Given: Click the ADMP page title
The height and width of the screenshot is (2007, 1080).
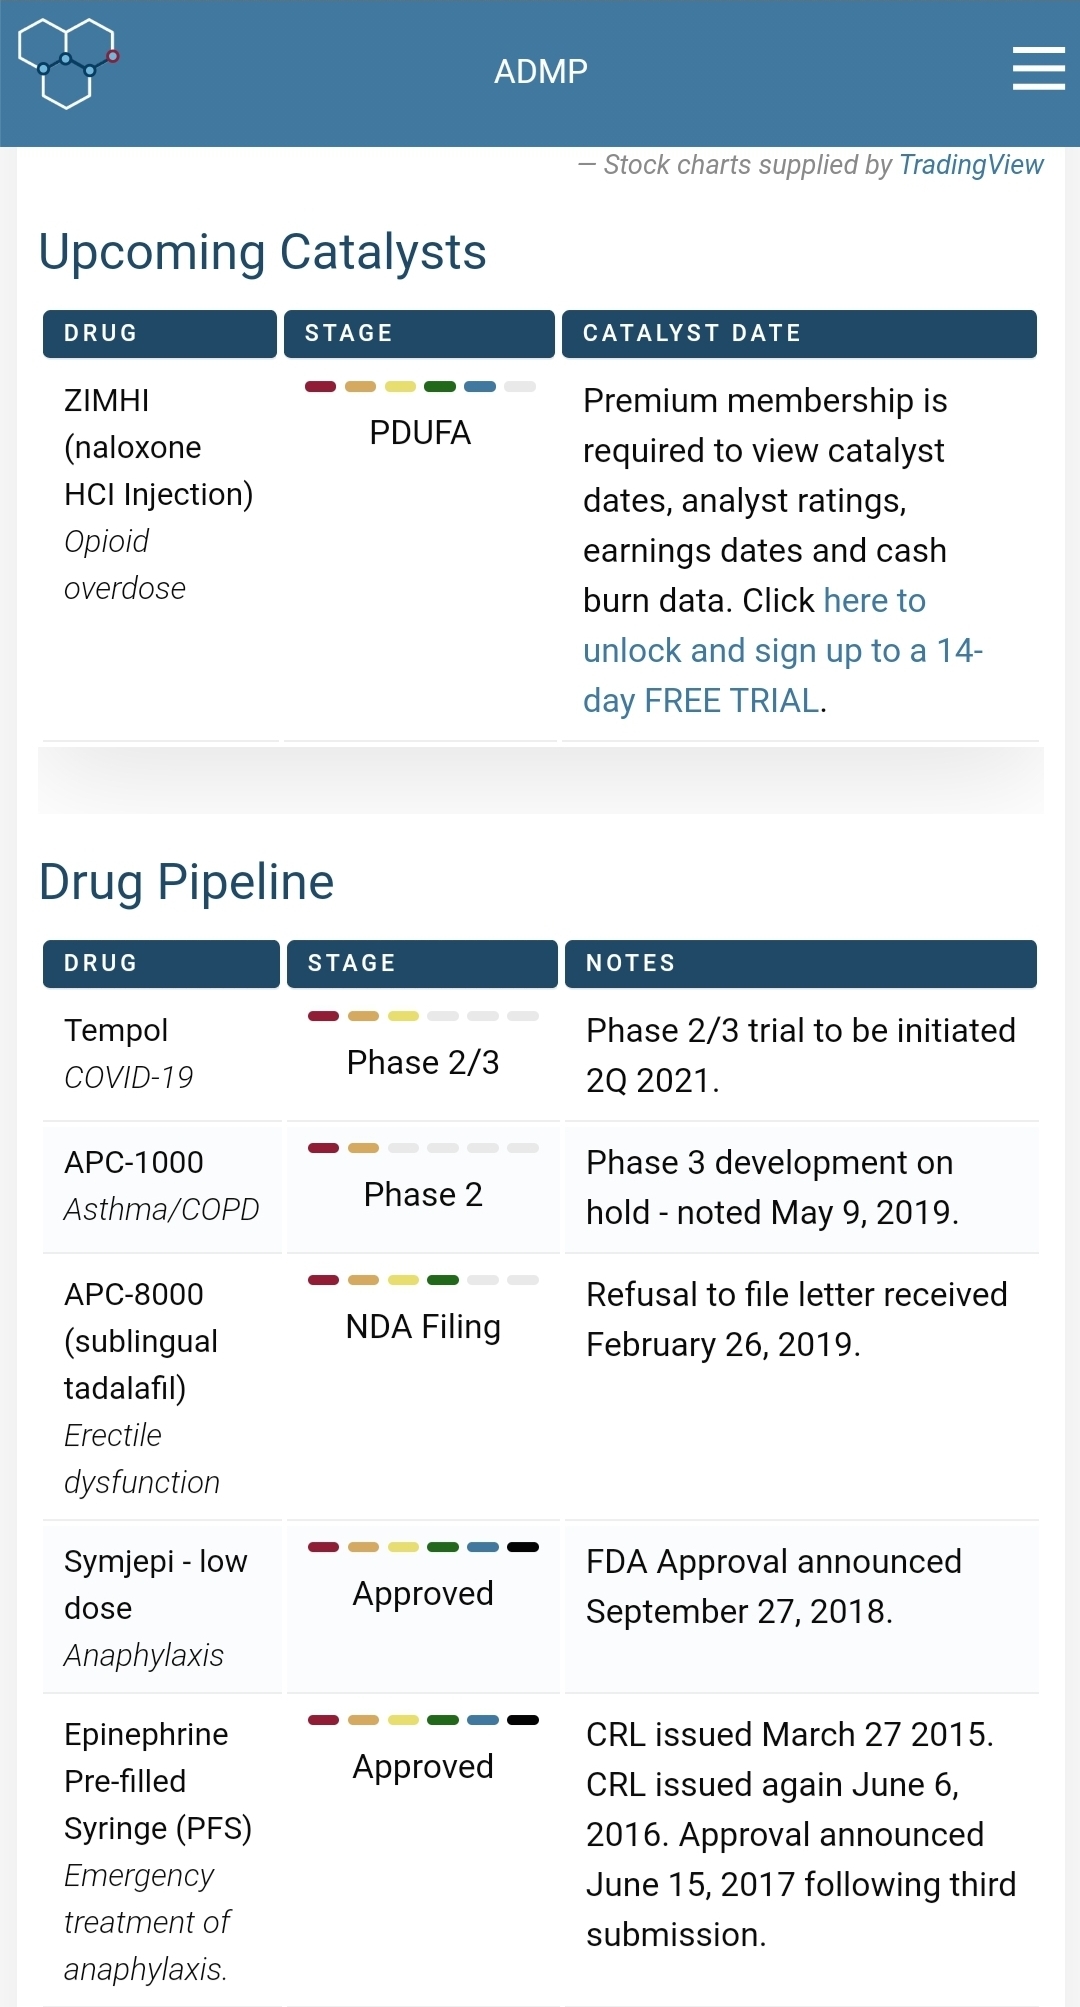Looking at the screenshot, I should 540,72.
